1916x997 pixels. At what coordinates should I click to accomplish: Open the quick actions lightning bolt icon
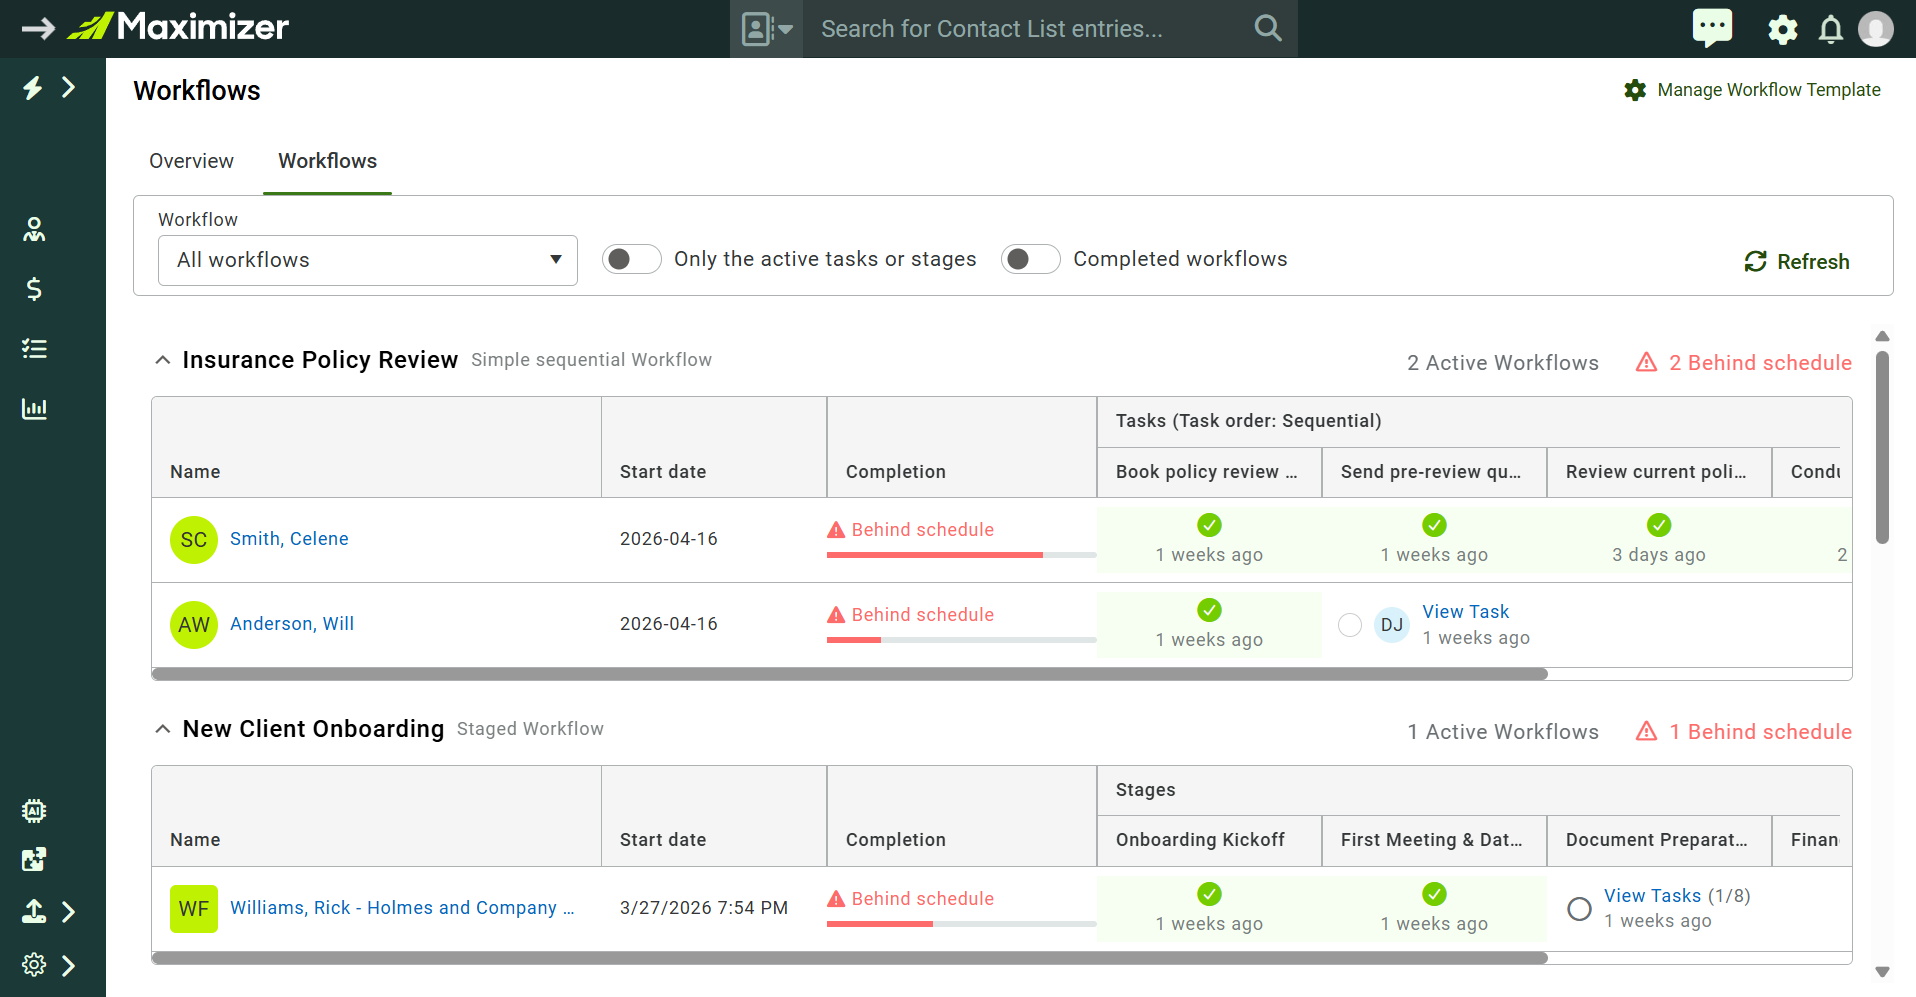click(33, 88)
